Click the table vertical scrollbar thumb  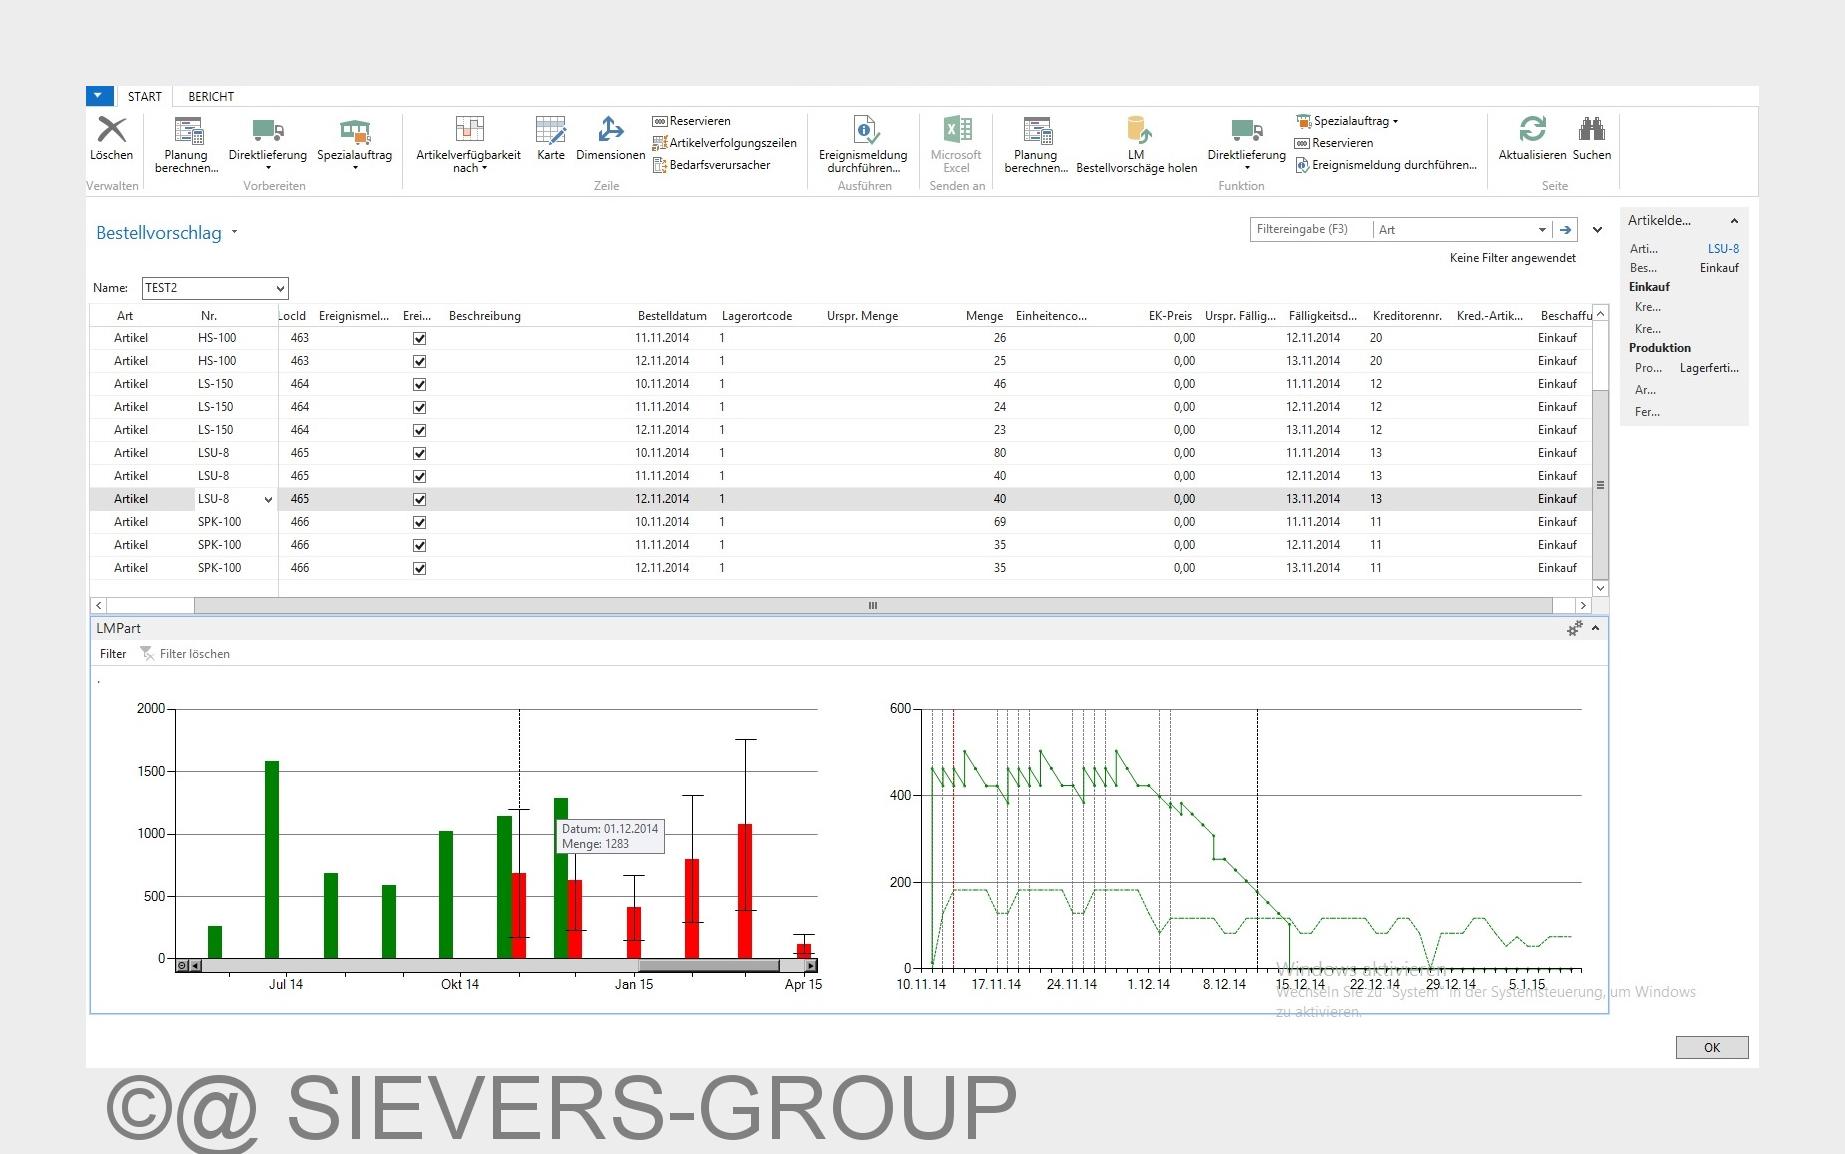1600,484
